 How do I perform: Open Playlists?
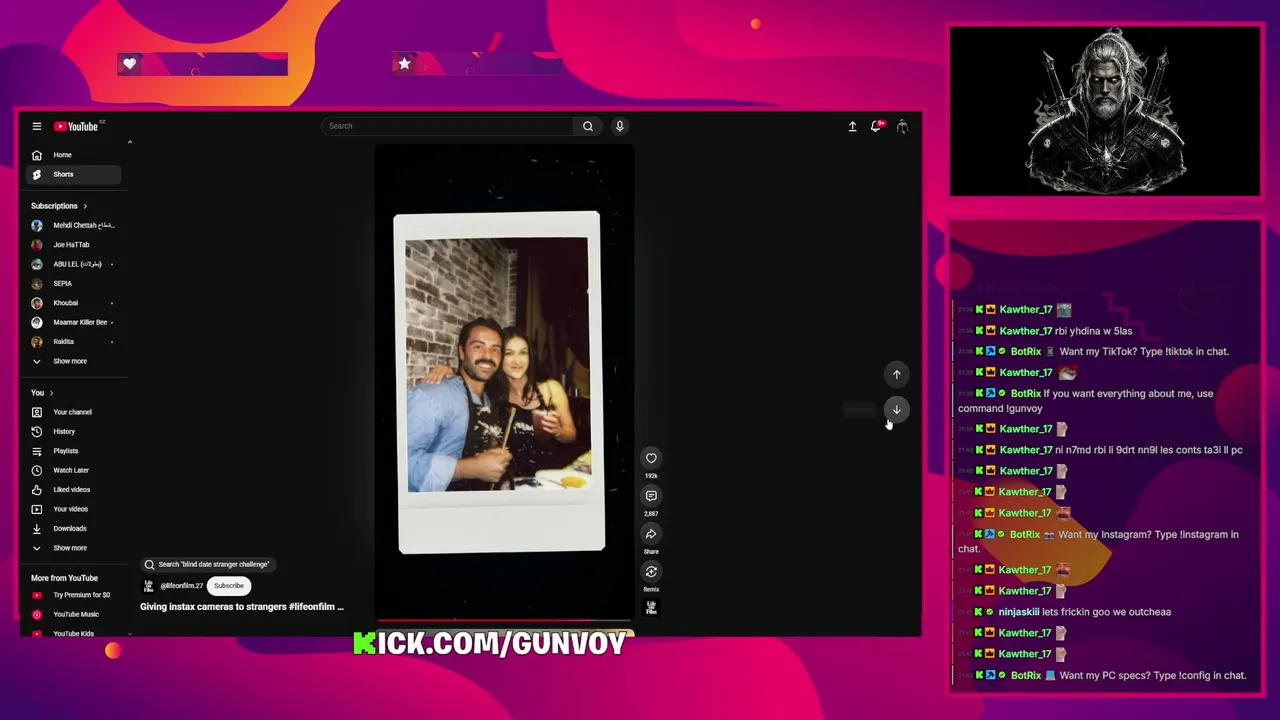[x=73, y=451]
